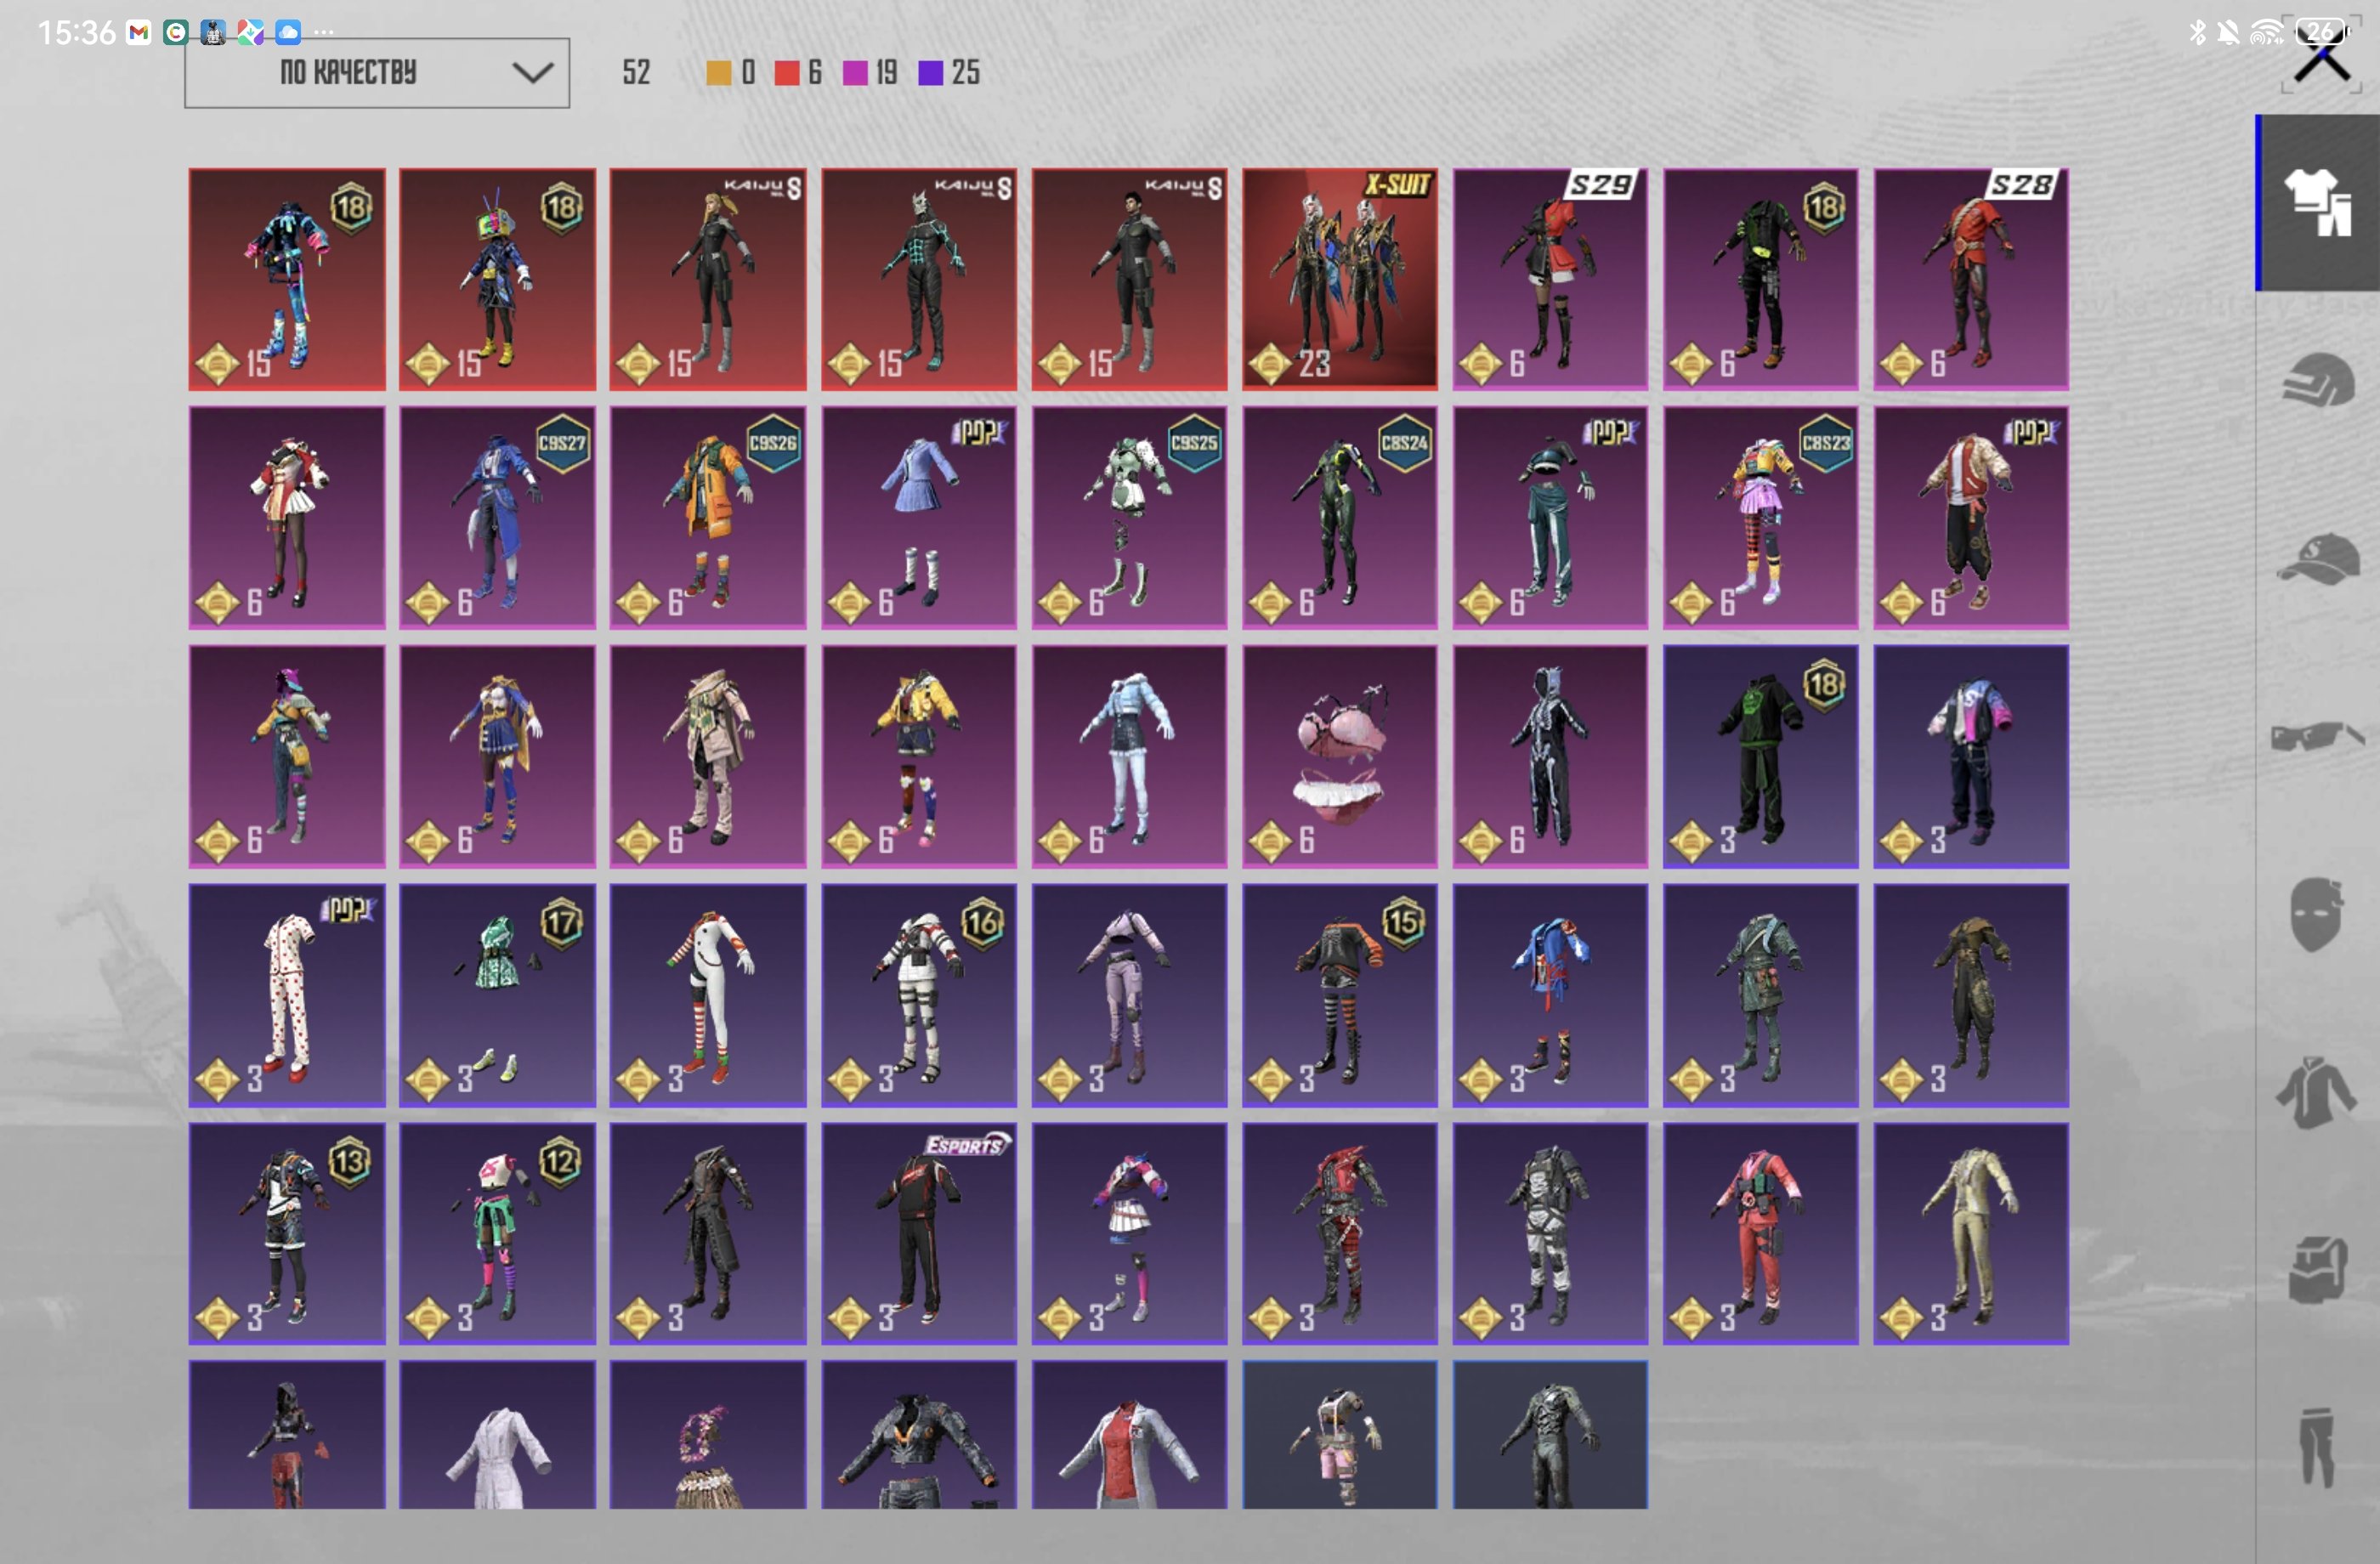Viewport: 2380px width, 1564px height.
Task: Choose the C9S26 orange coat outfit
Action: pyautogui.click(x=708, y=517)
